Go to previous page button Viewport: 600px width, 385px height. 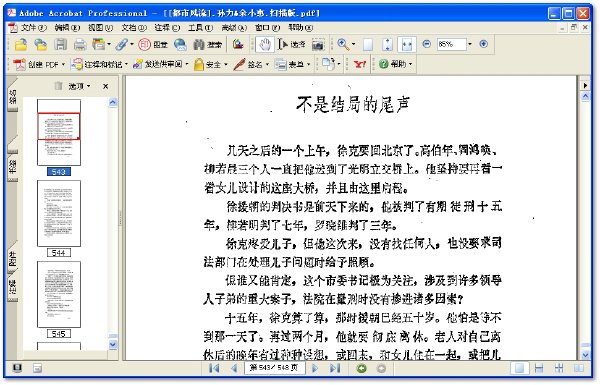point(234,368)
